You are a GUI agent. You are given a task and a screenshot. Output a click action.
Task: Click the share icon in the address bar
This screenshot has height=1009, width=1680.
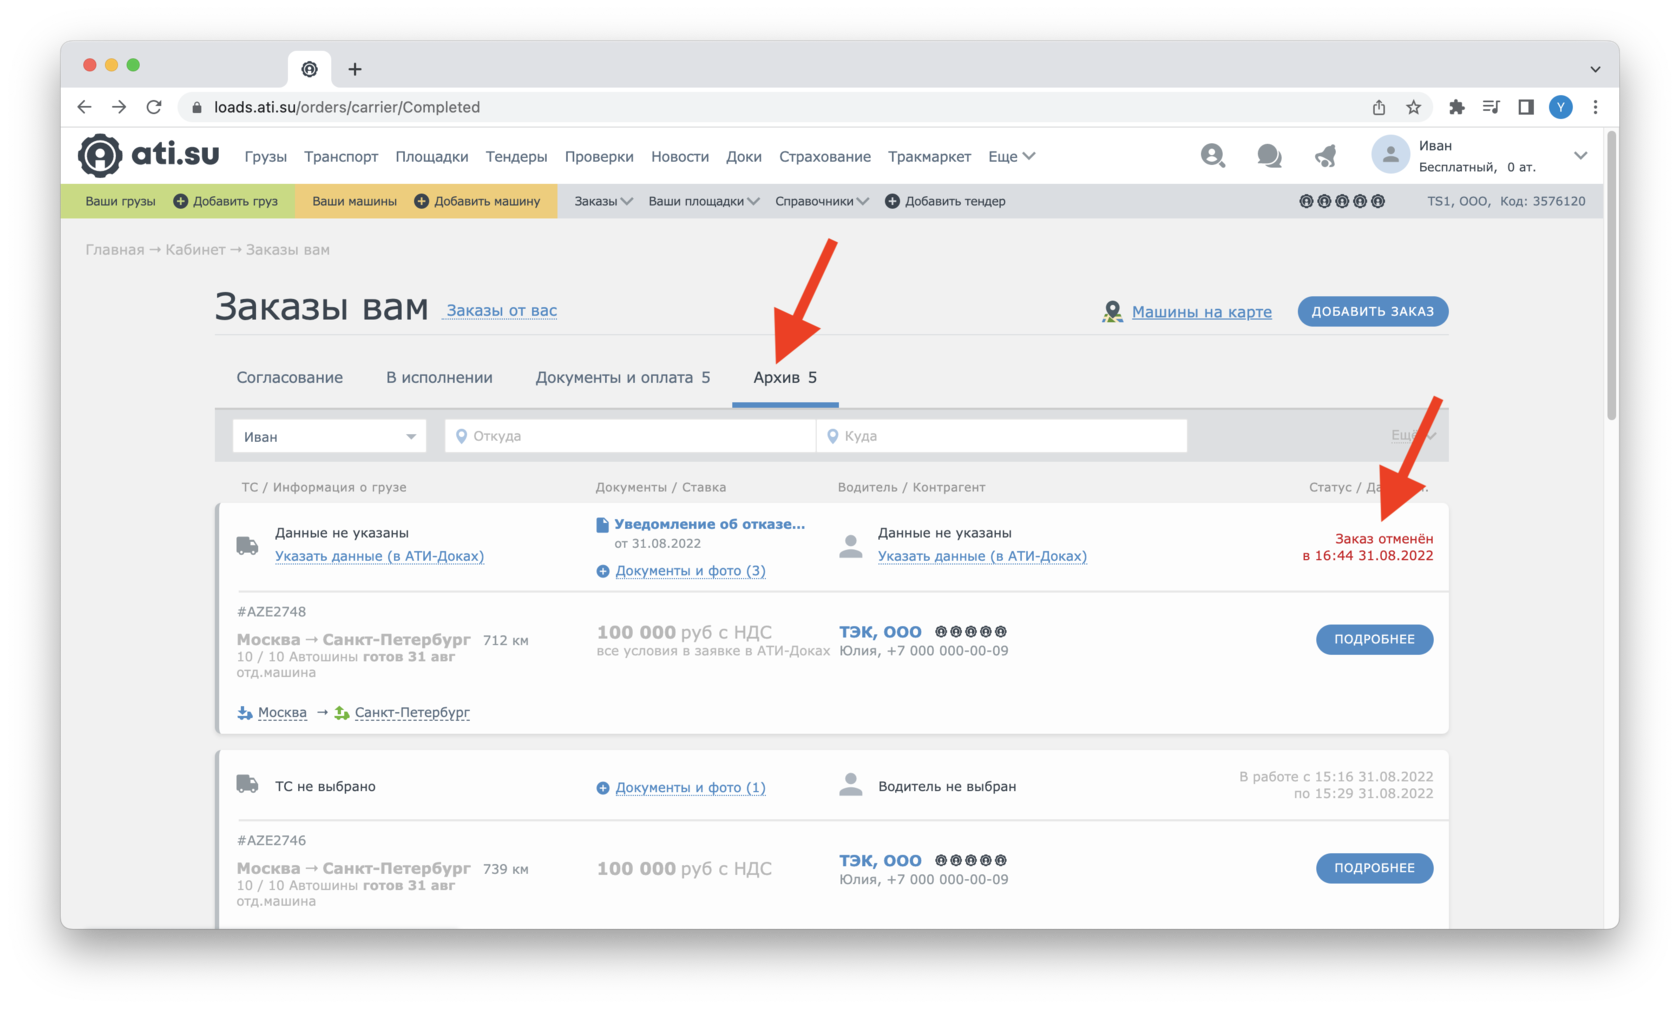[1379, 107]
